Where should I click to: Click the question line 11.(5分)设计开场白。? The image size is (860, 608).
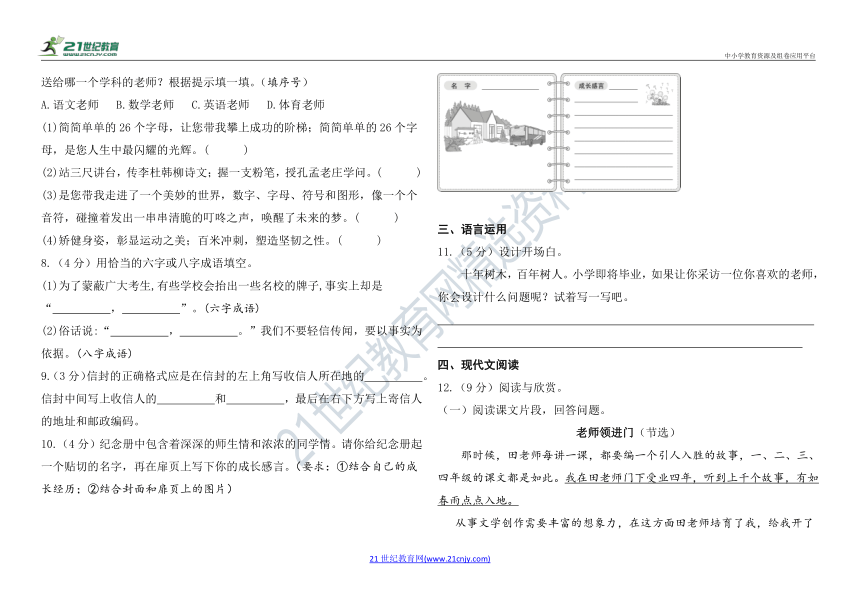(500, 252)
